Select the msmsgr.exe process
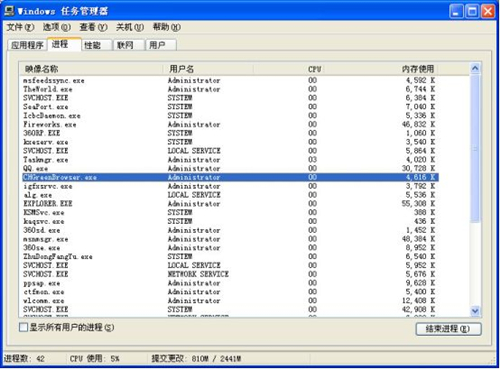 click(230, 239)
